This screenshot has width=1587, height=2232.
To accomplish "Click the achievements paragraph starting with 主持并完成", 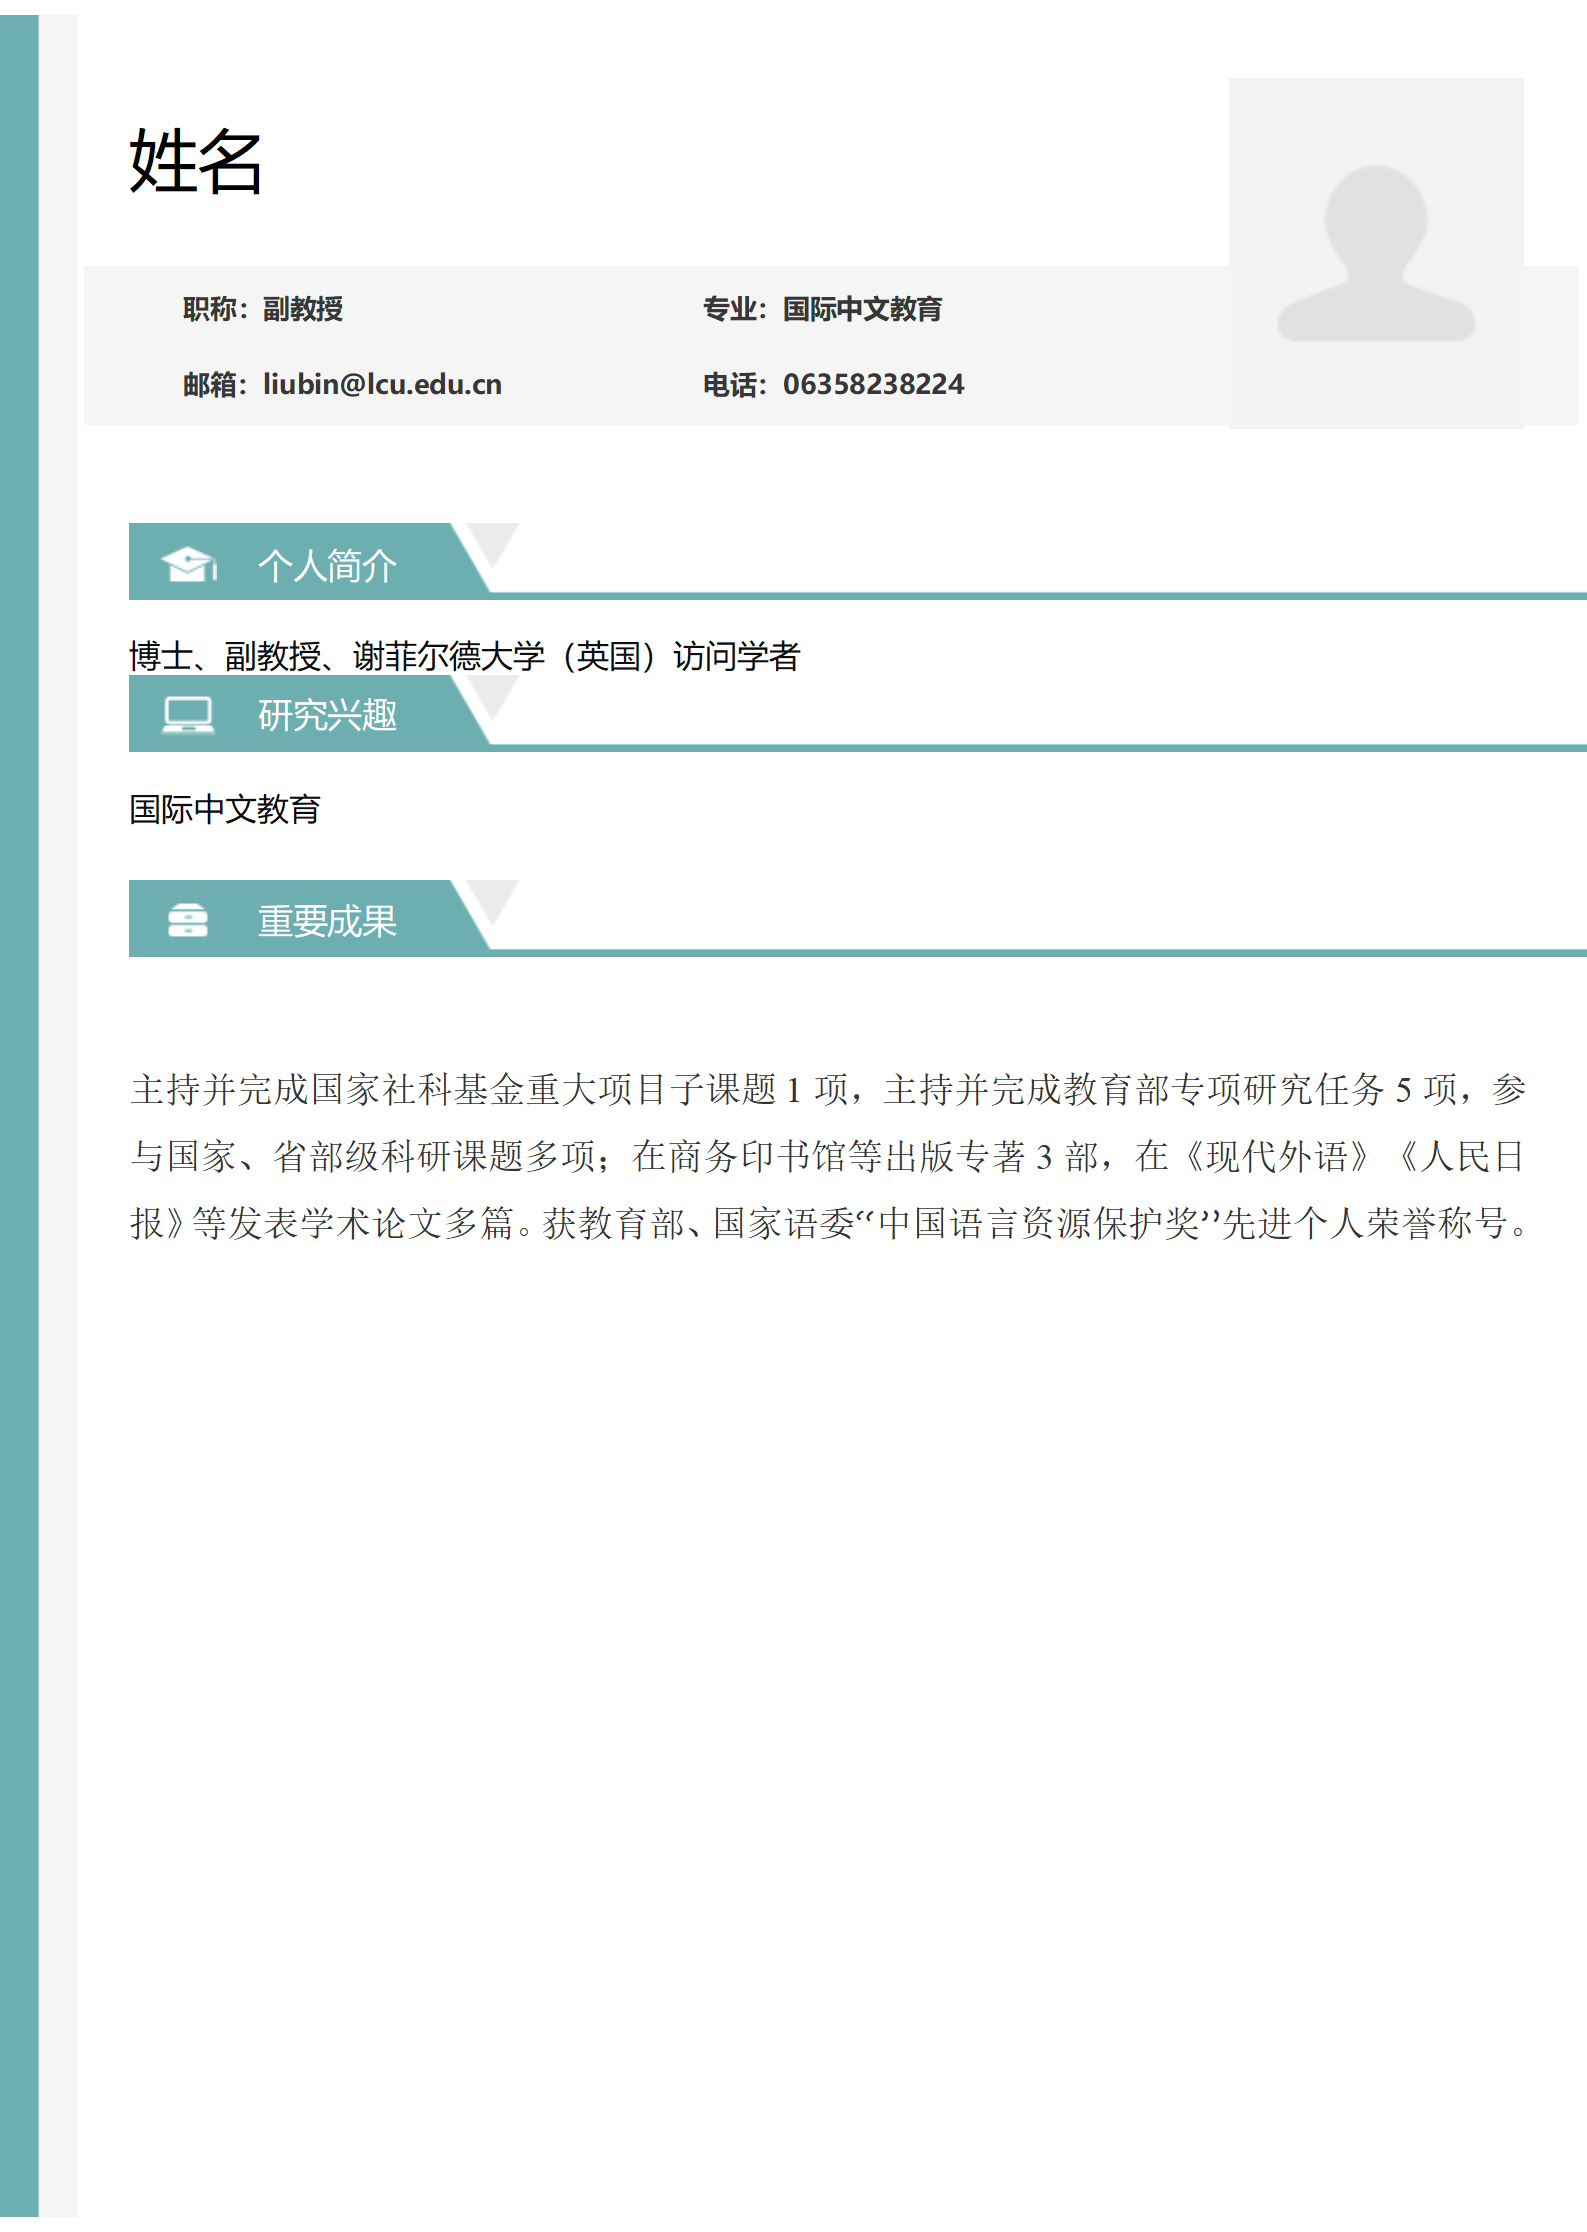I will [828, 1156].
